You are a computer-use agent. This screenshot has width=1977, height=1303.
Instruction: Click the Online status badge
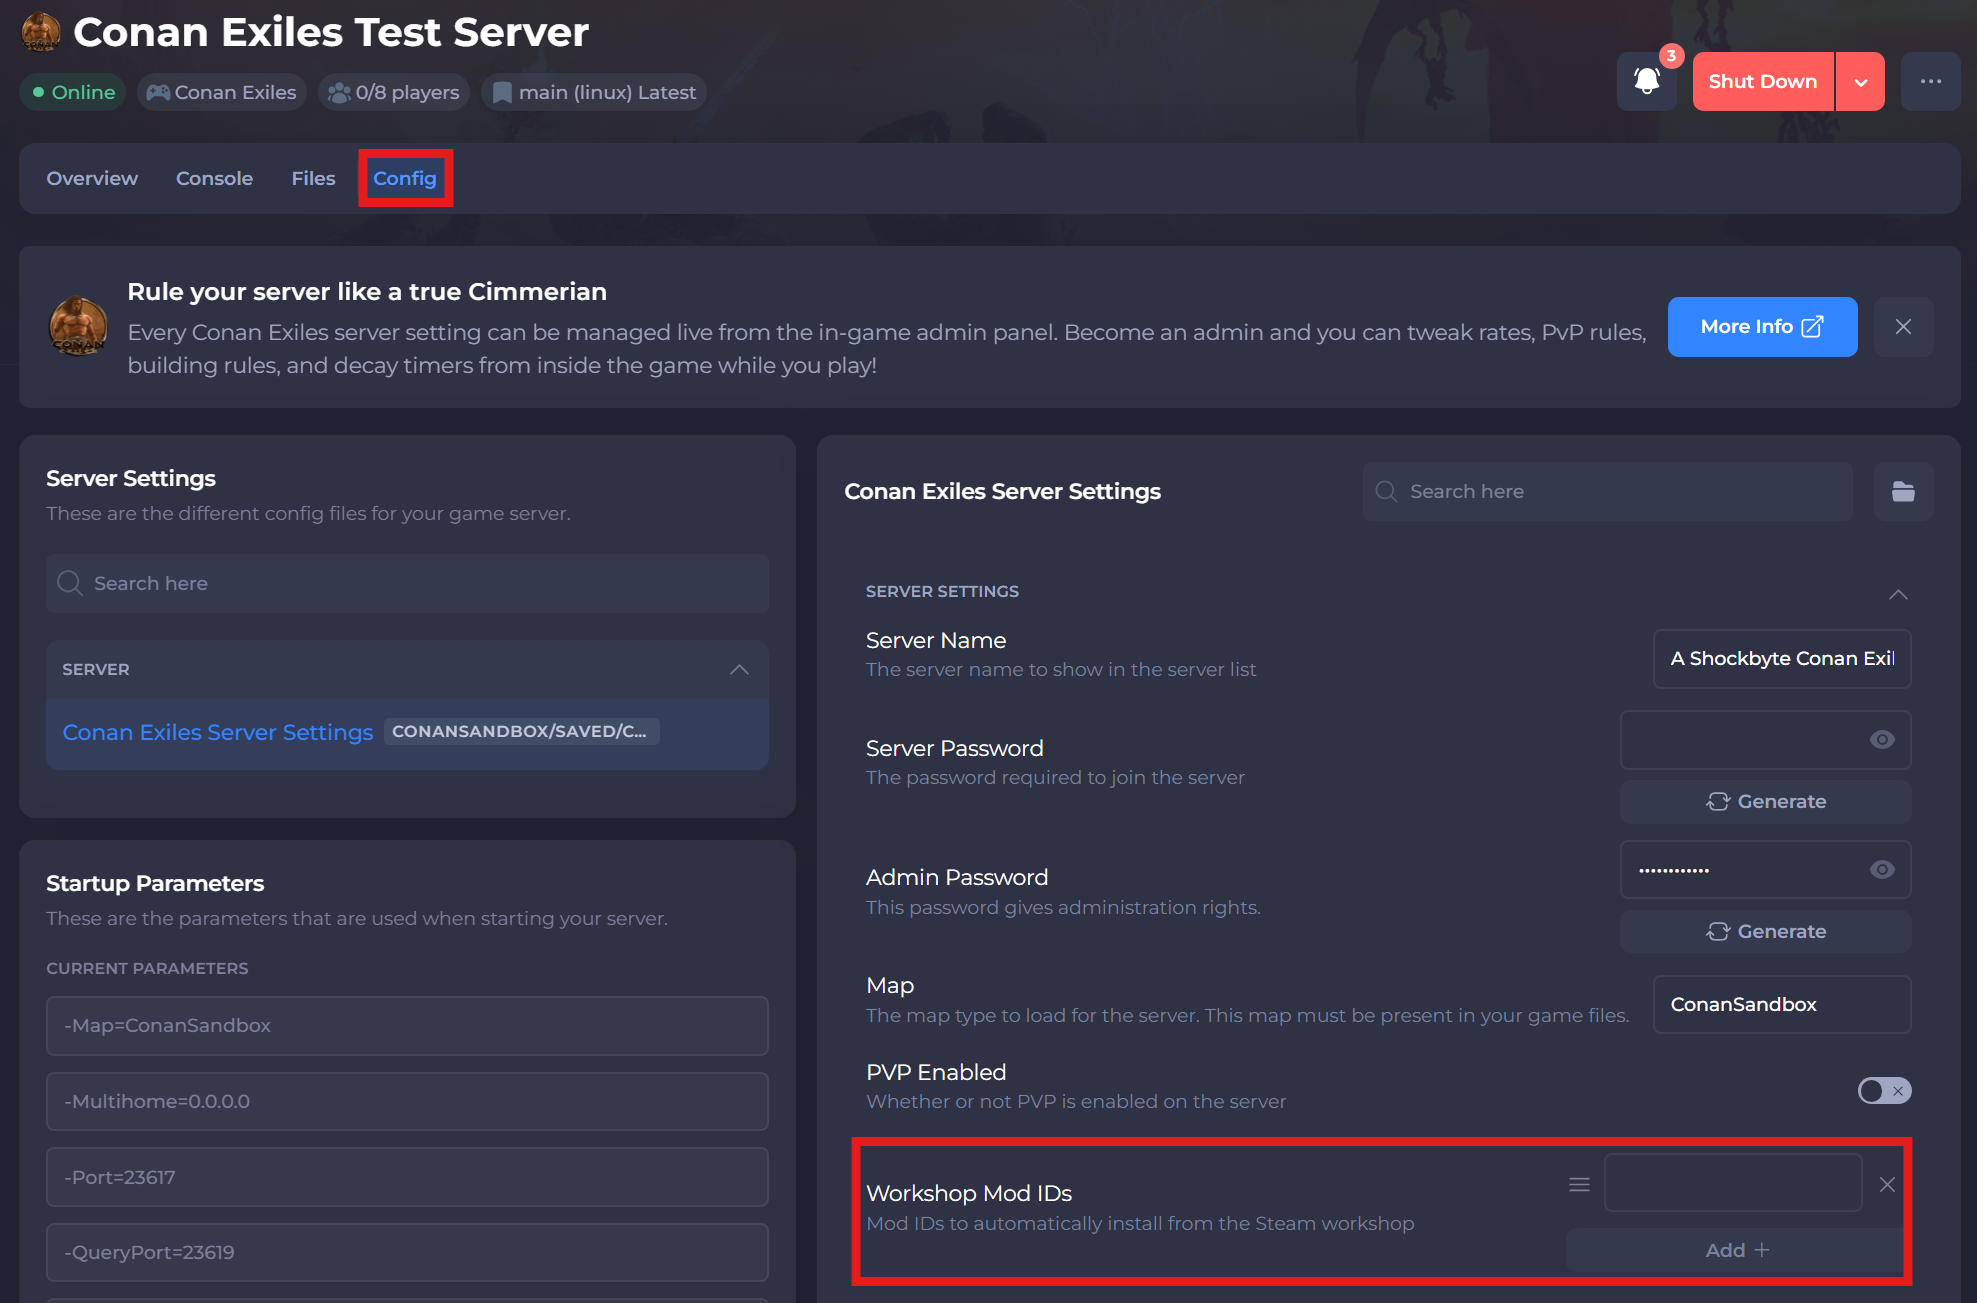pos(73,92)
